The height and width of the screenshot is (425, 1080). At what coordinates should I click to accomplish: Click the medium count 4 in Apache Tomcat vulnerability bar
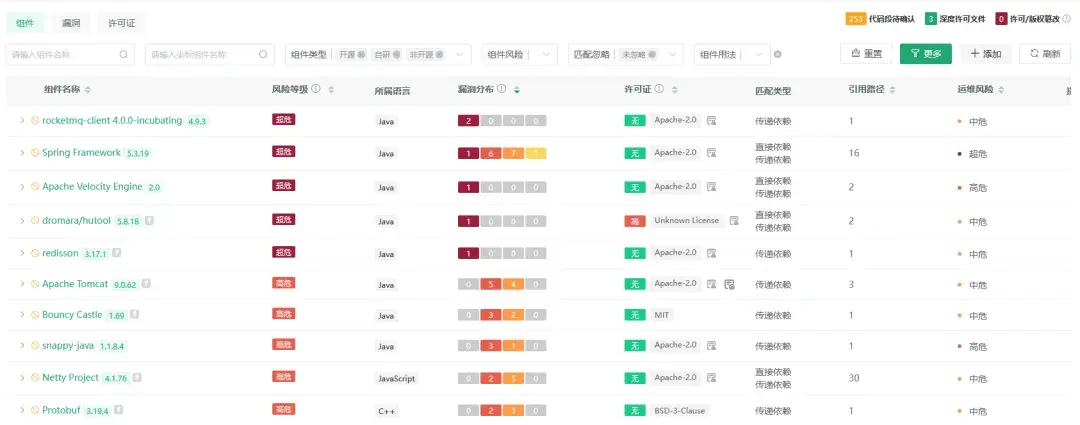click(513, 284)
